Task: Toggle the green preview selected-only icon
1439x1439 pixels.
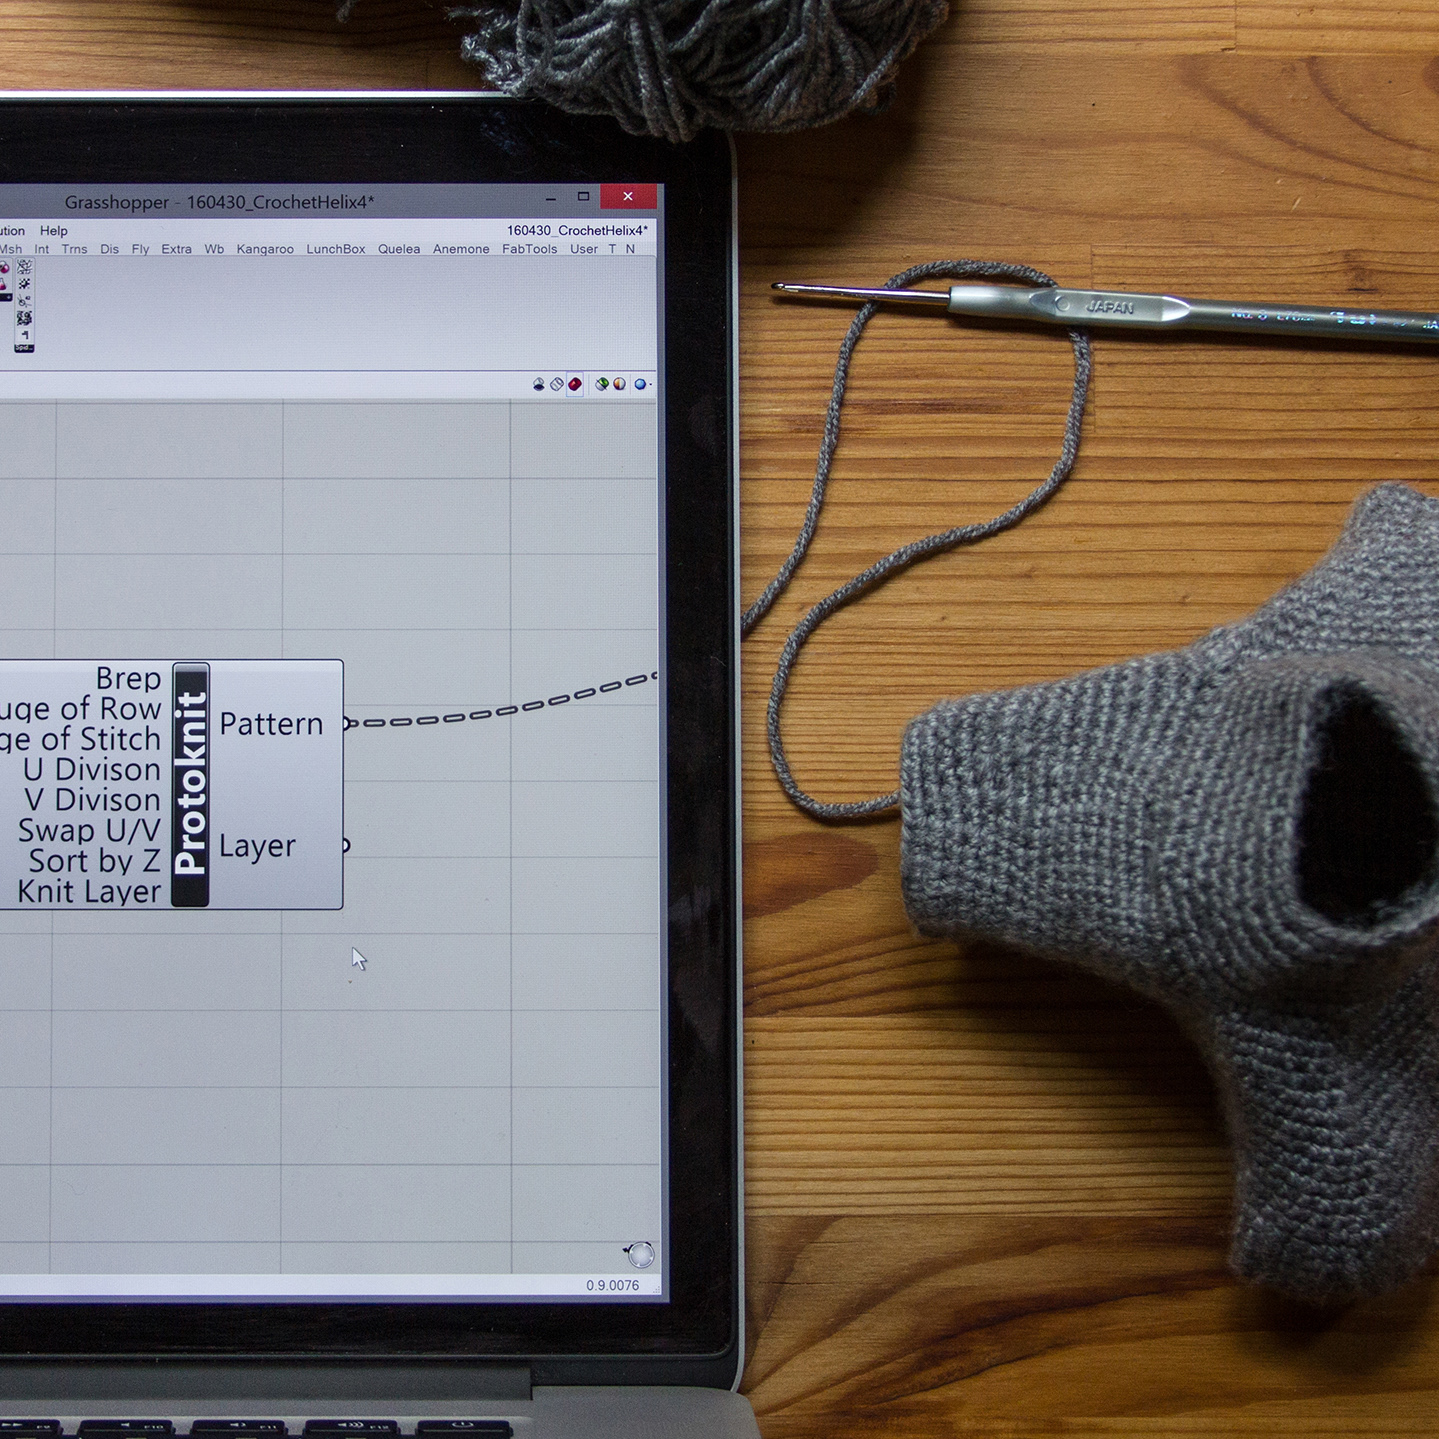Action: 602,384
